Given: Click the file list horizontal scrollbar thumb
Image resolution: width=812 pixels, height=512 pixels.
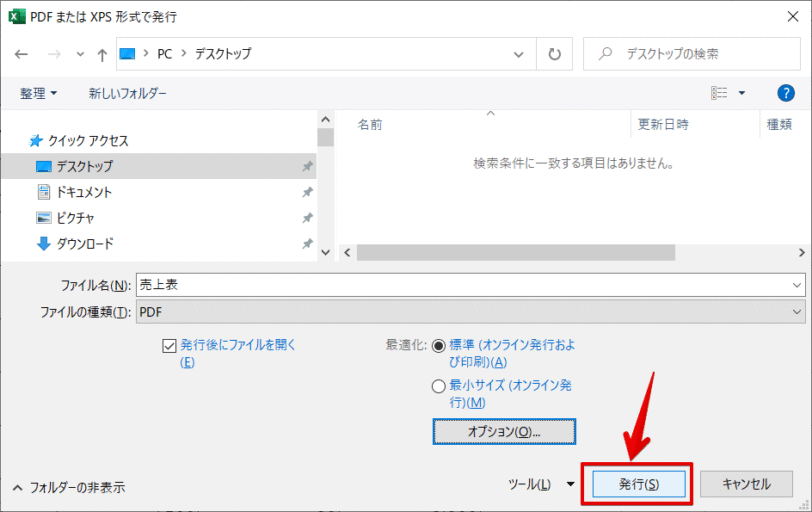Looking at the screenshot, I should 516,253.
